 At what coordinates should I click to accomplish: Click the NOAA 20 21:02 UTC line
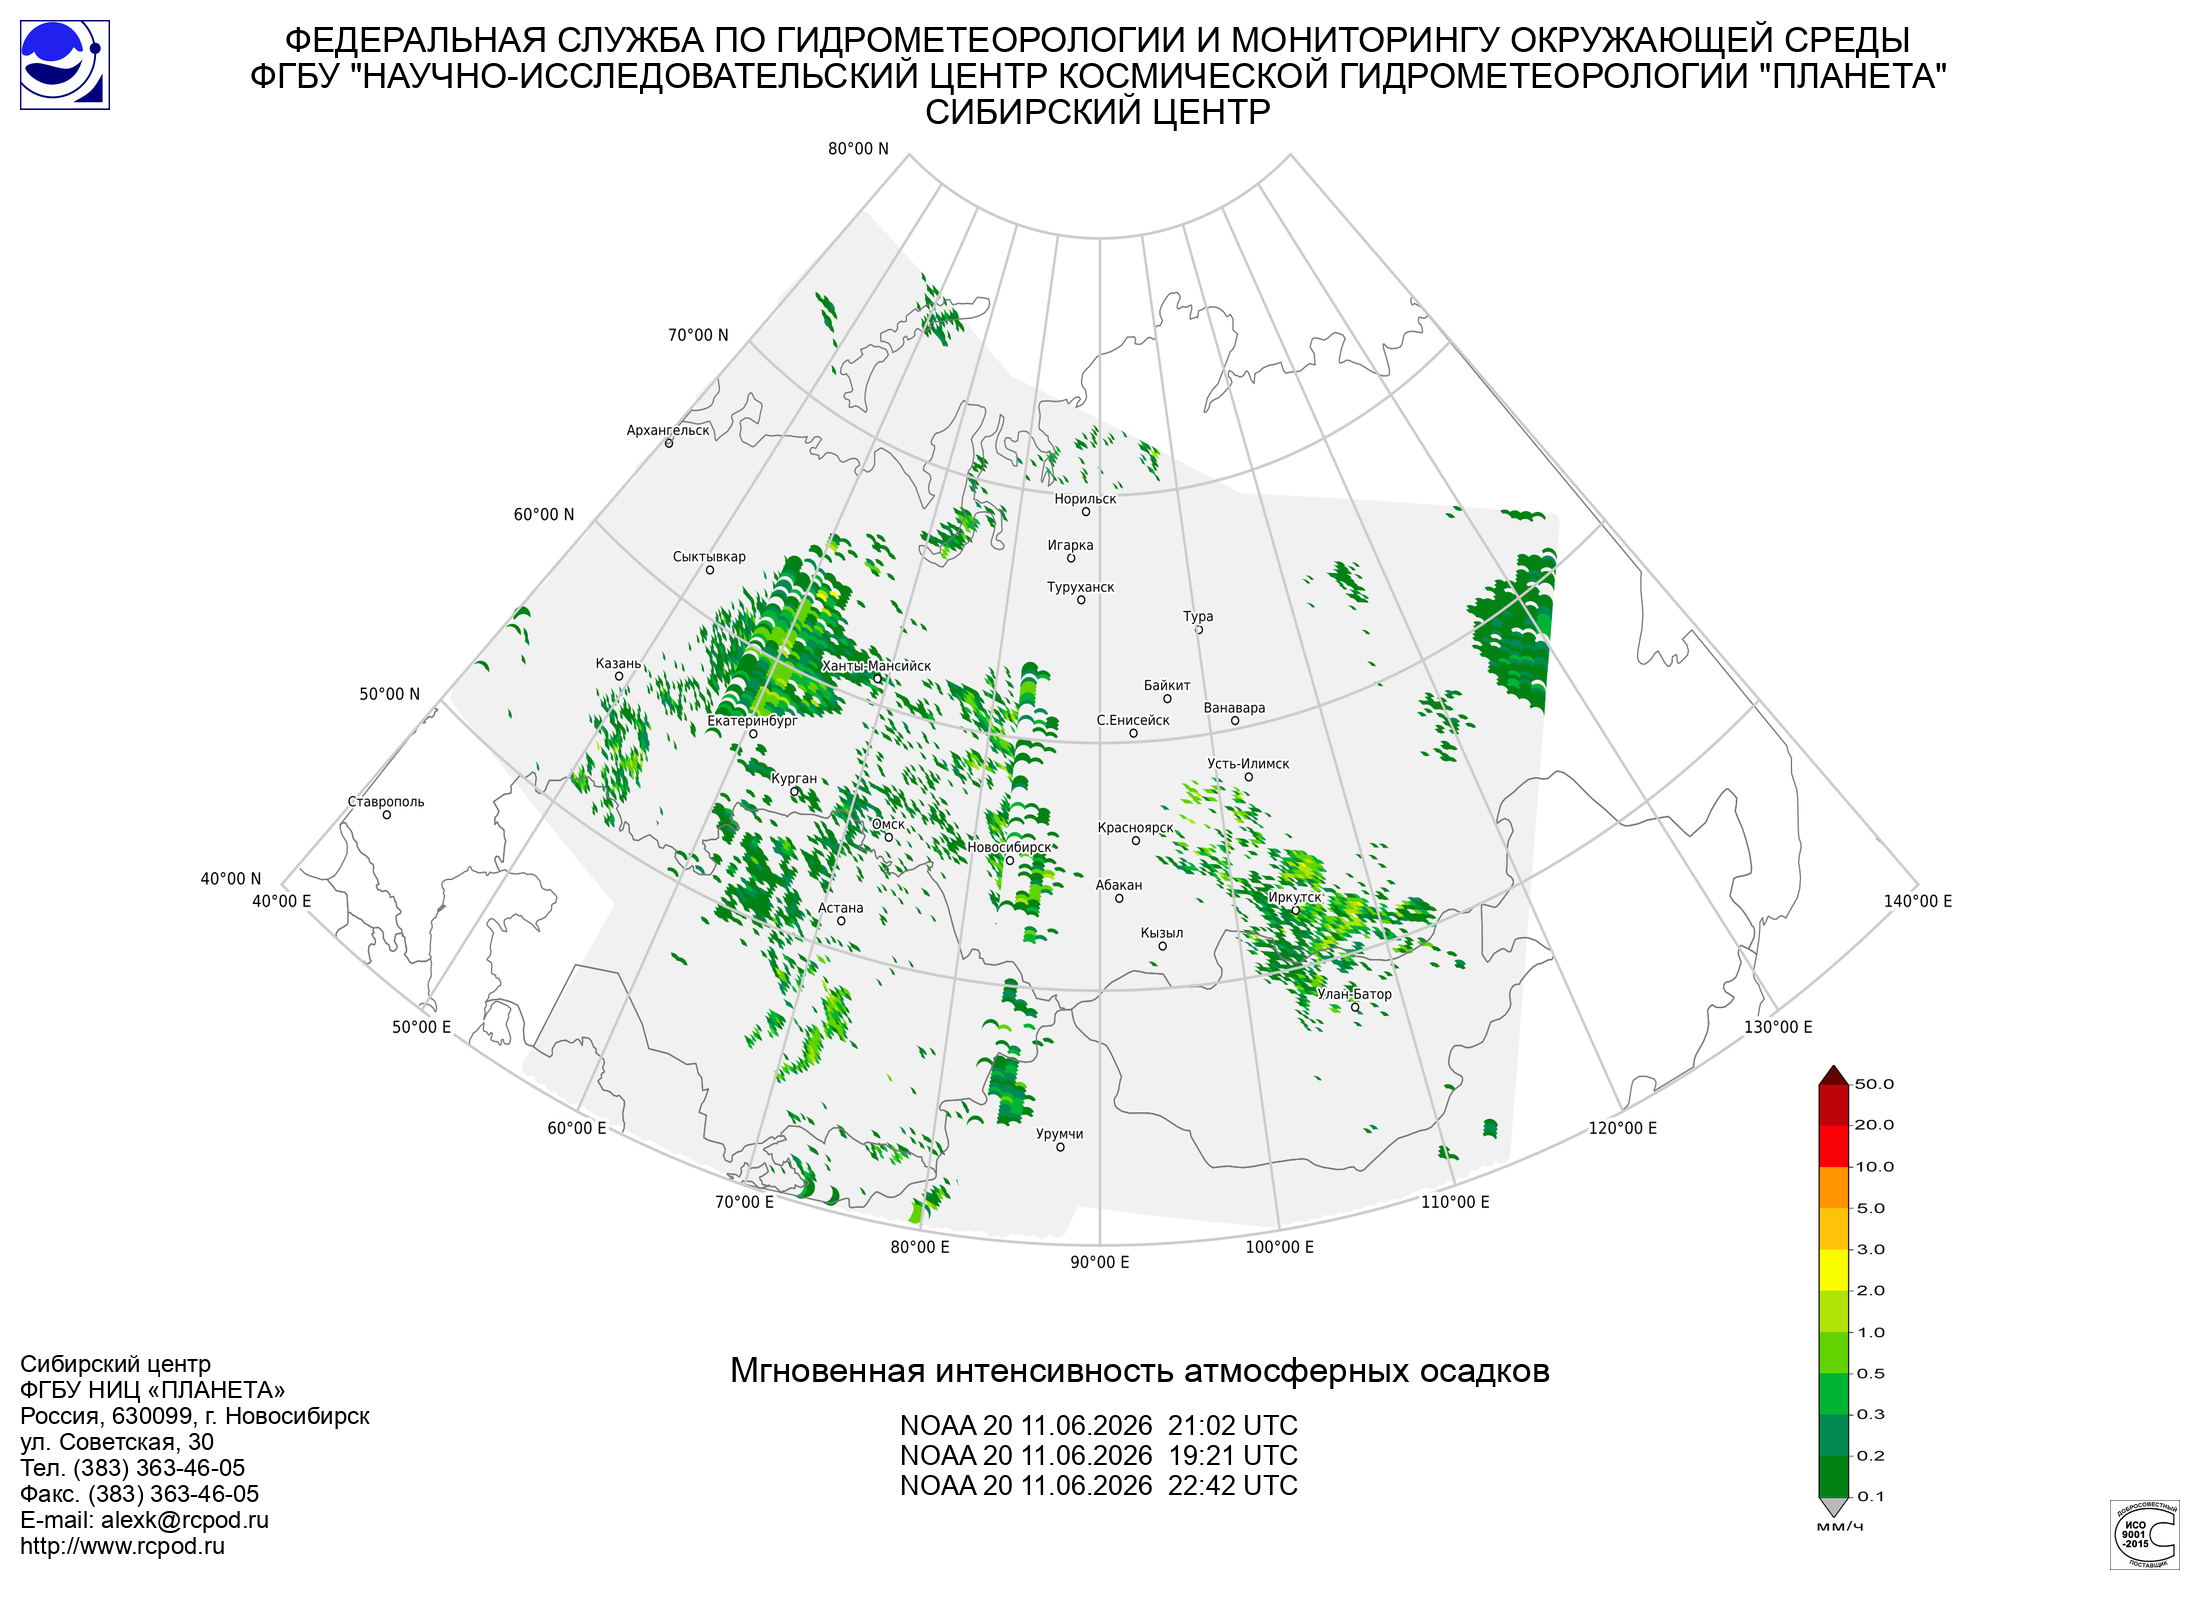[x=1099, y=1425]
